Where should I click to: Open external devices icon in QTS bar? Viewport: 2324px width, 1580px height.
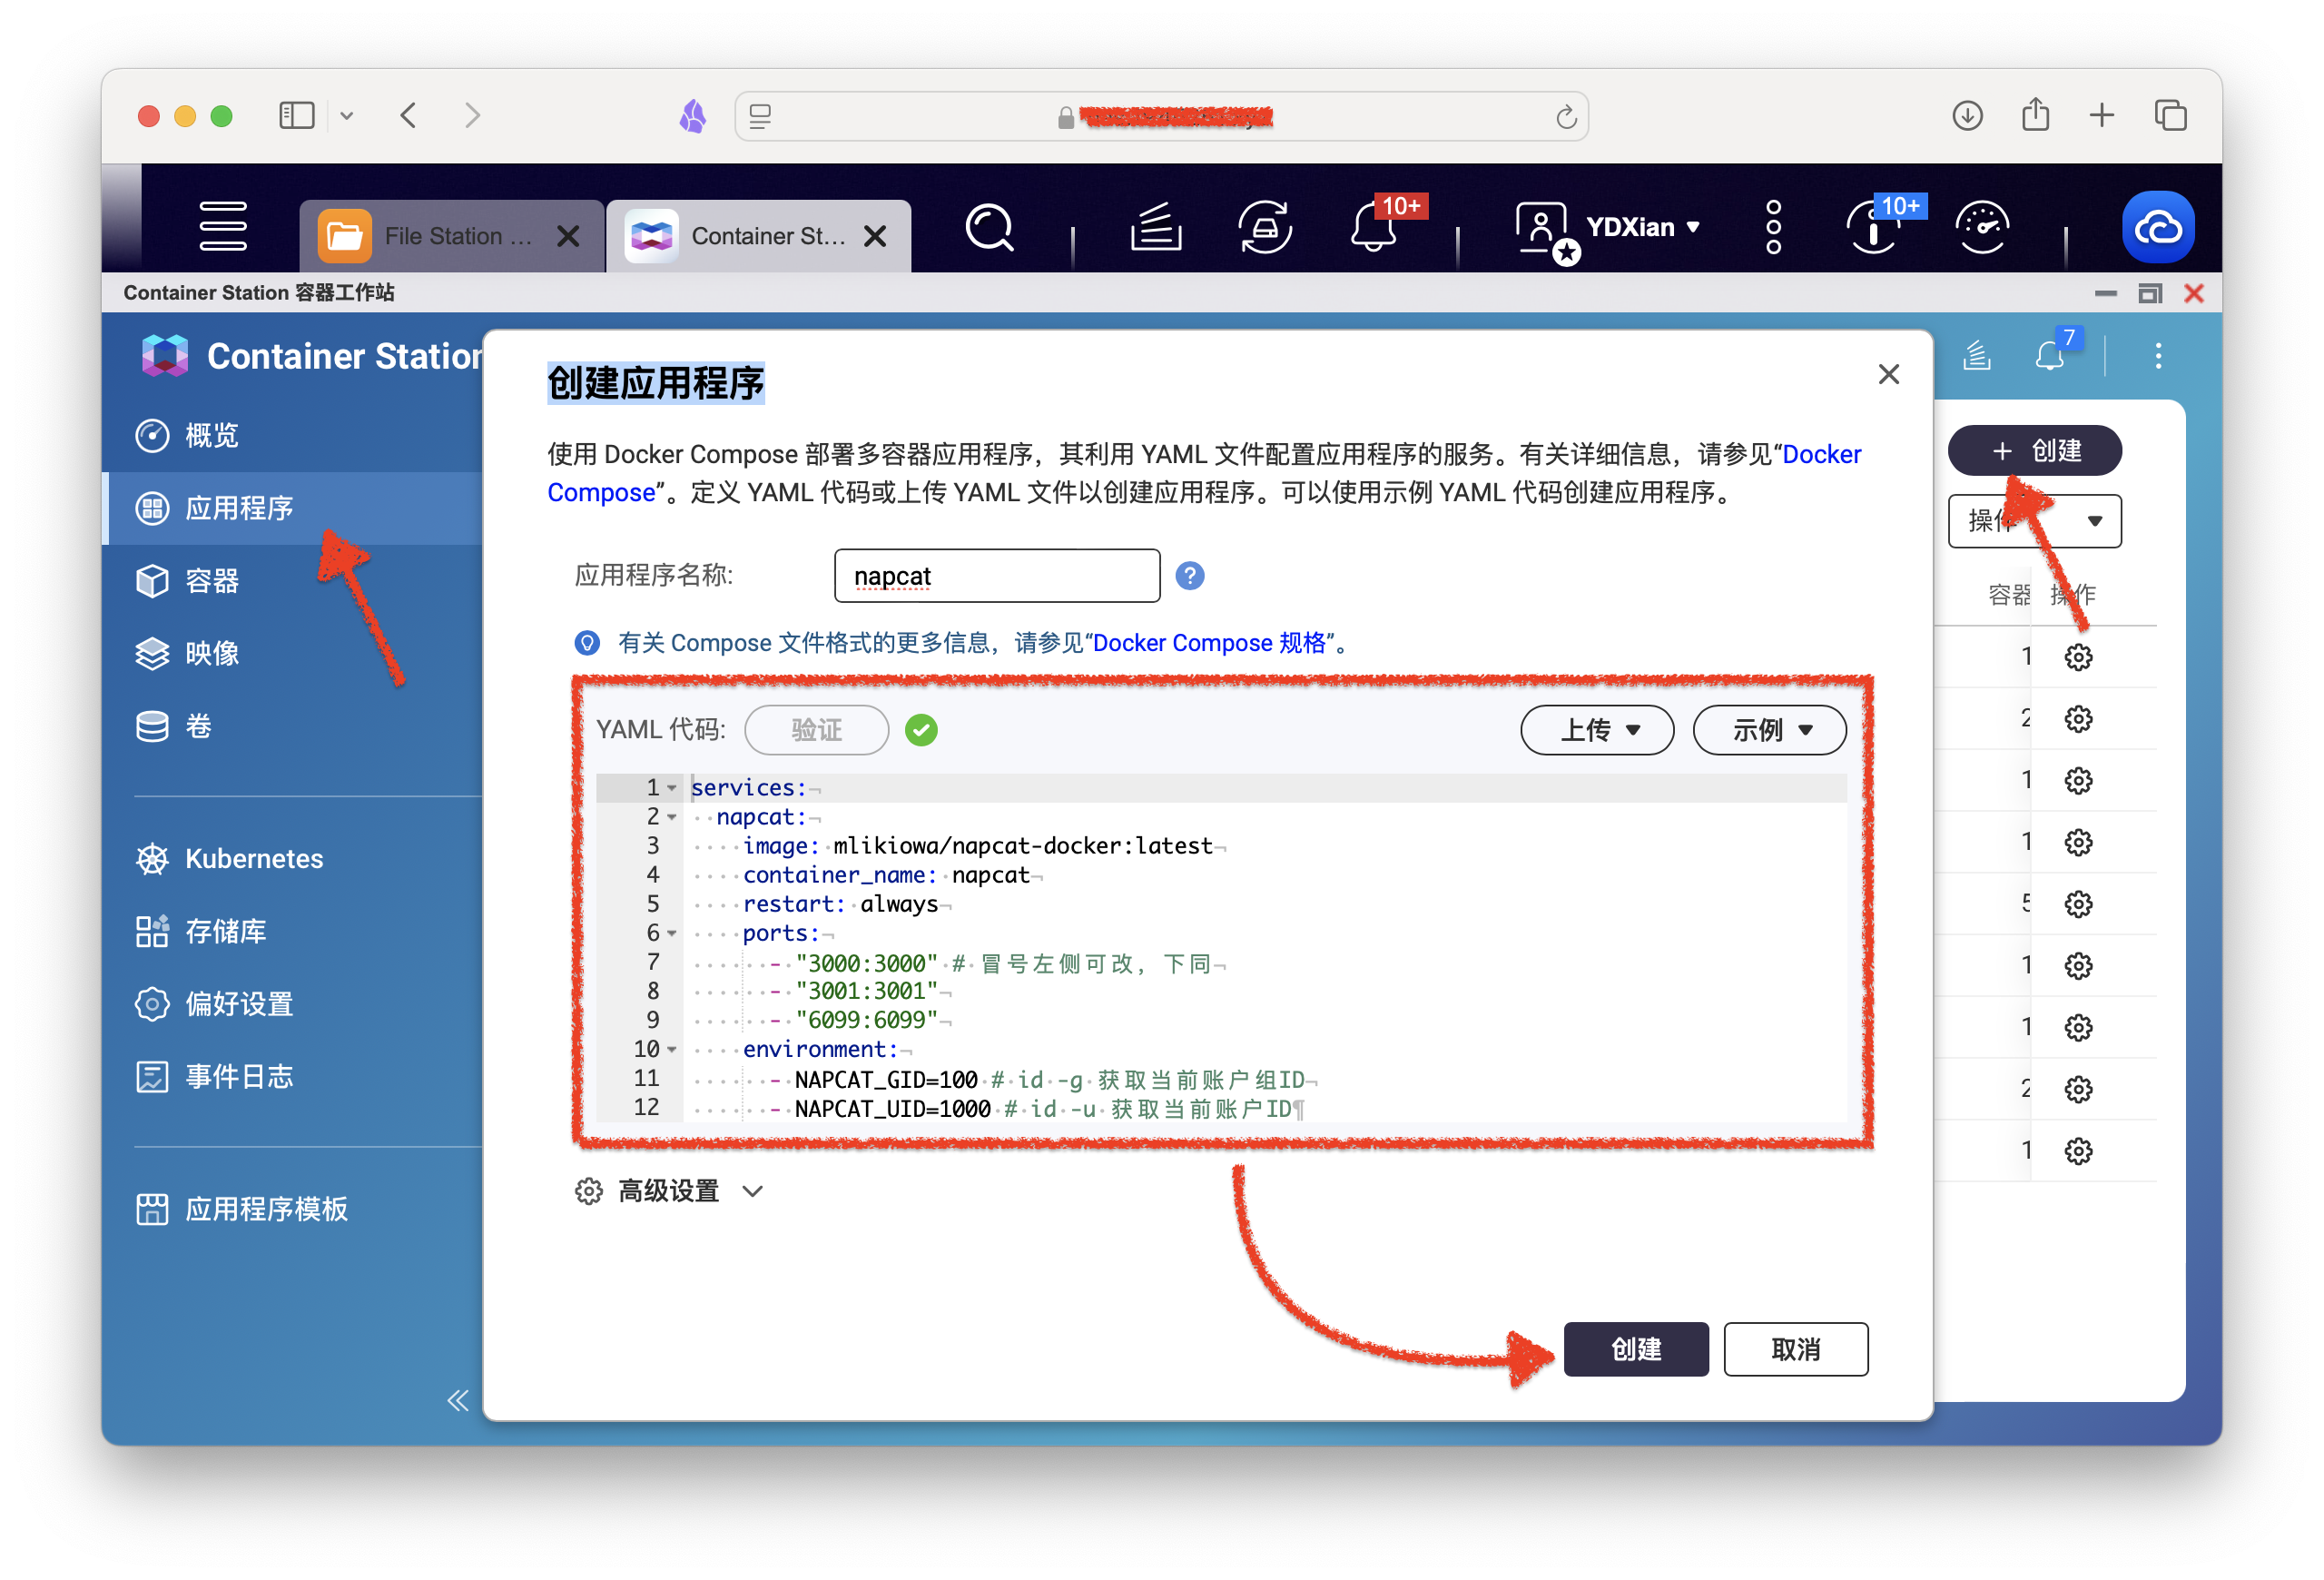[x=1265, y=227]
